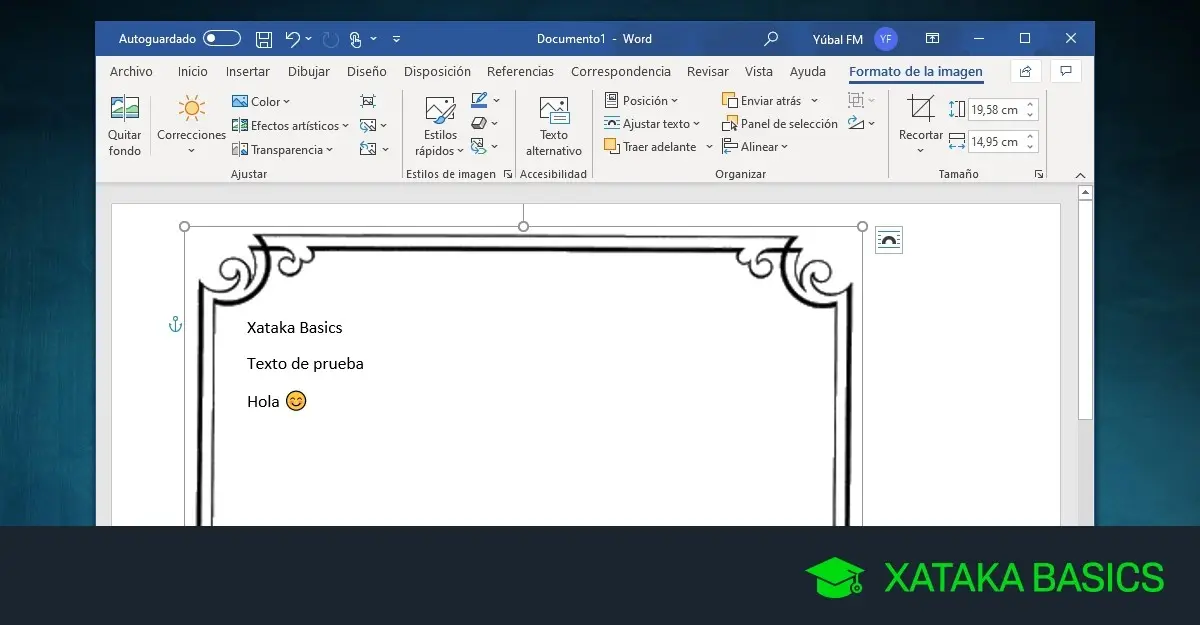Click the picture effects icon
This screenshot has width=1200, height=625.
[479, 123]
